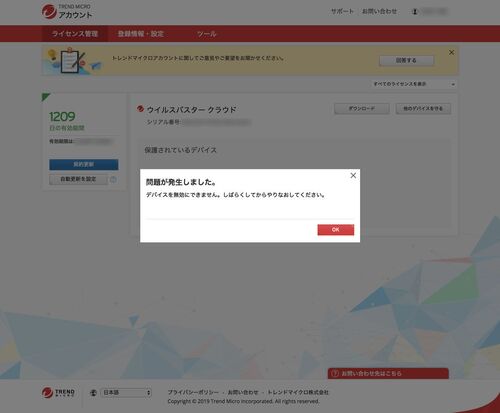This screenshot has width=500, height=413.
Task: Click the globe language icon in footer
Action: (93, 393)
